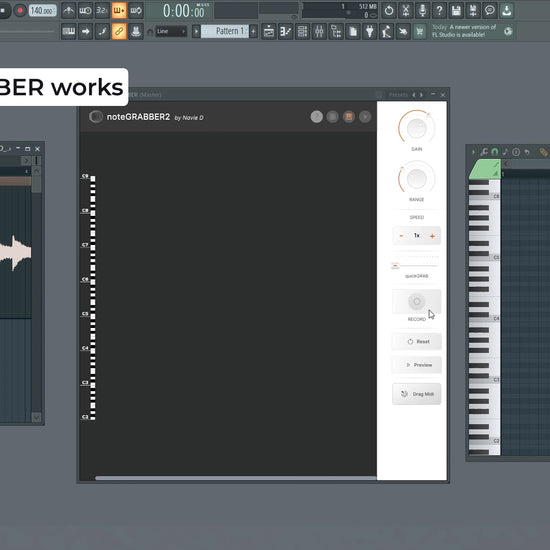Click the newer version available news message
The width and height of the screenshot is (550, 550).
(464, 31)
